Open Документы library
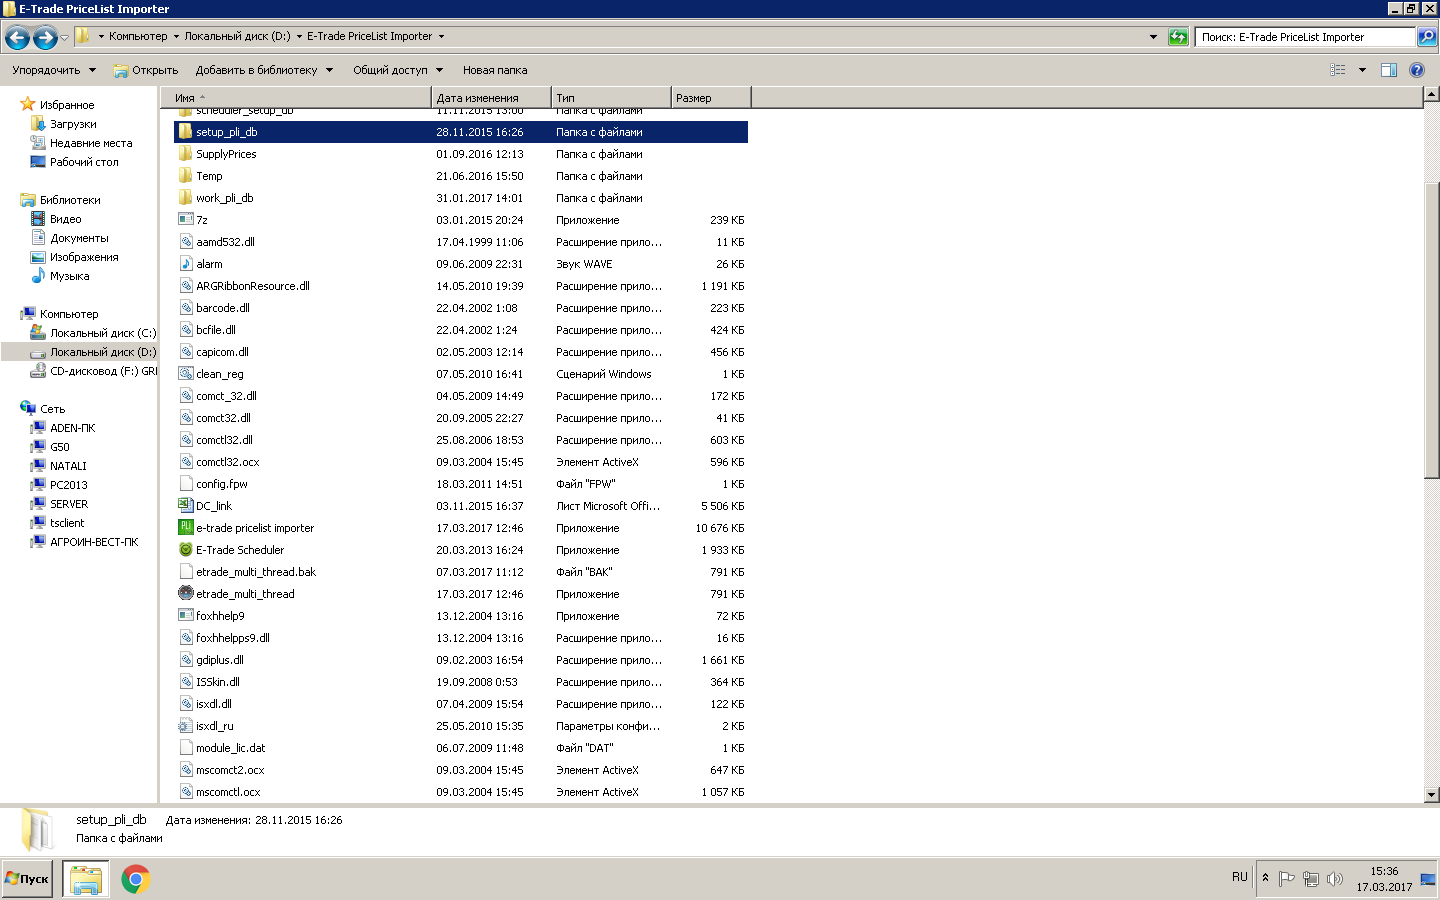This screenshot has width=1440, height=900. point(79,238)
